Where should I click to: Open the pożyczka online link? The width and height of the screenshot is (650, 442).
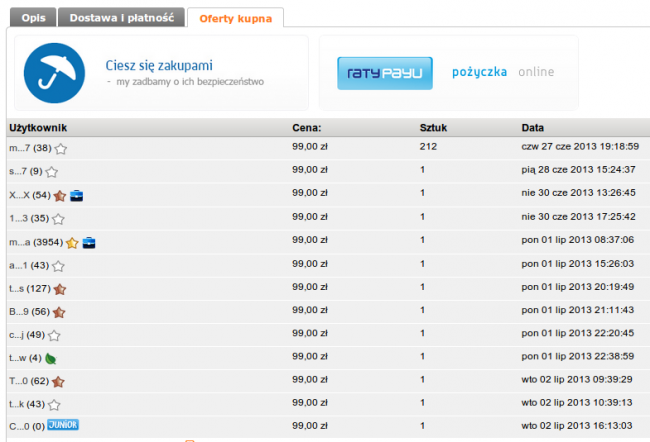coord(503,72)
